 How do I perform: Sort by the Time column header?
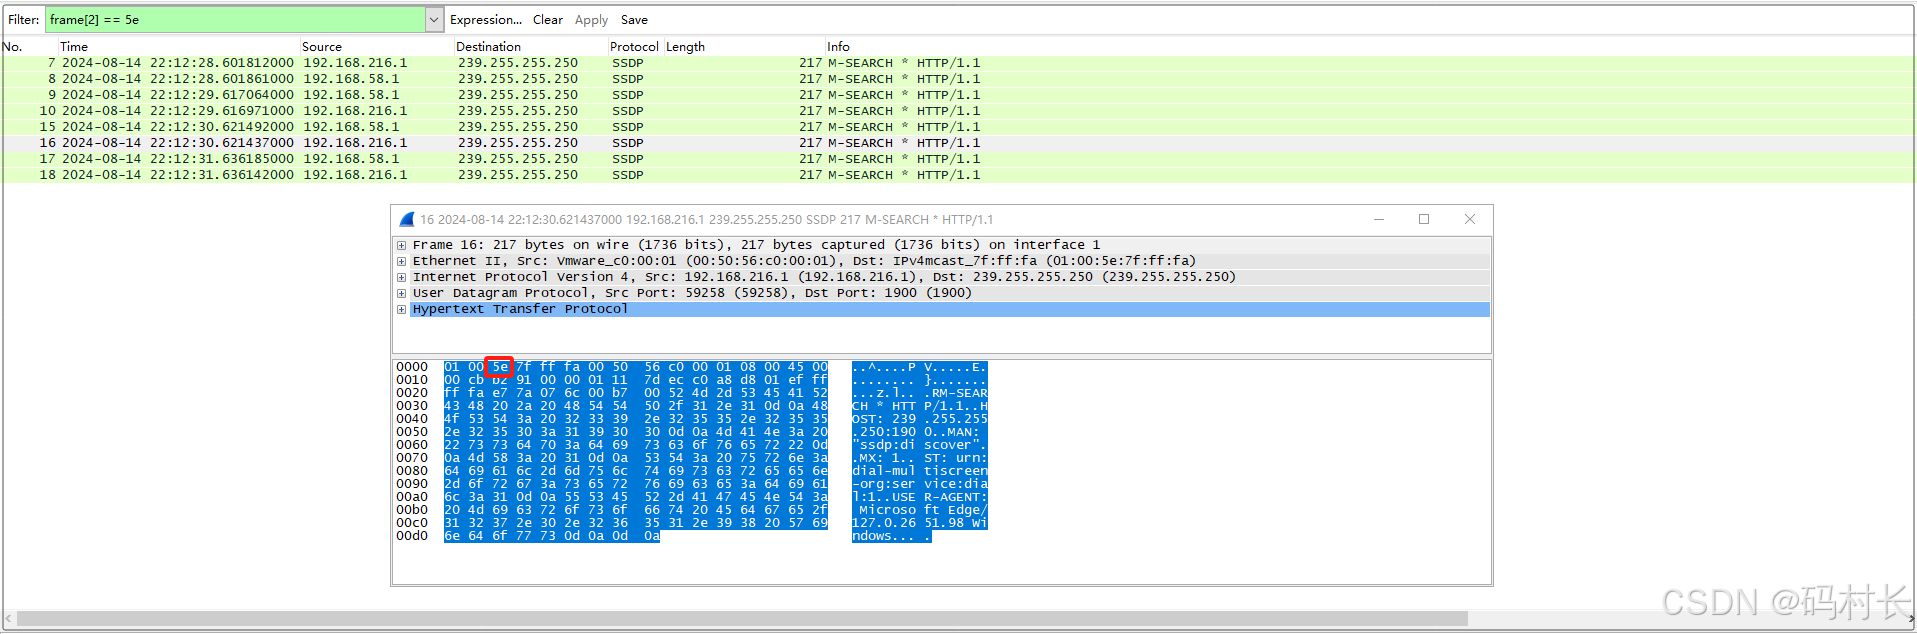click(x=74, y=46)
